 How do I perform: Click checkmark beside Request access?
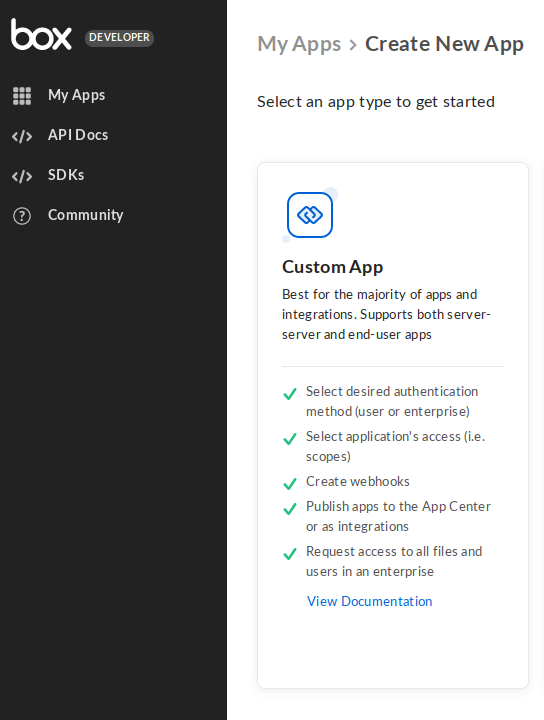(290, 553)
